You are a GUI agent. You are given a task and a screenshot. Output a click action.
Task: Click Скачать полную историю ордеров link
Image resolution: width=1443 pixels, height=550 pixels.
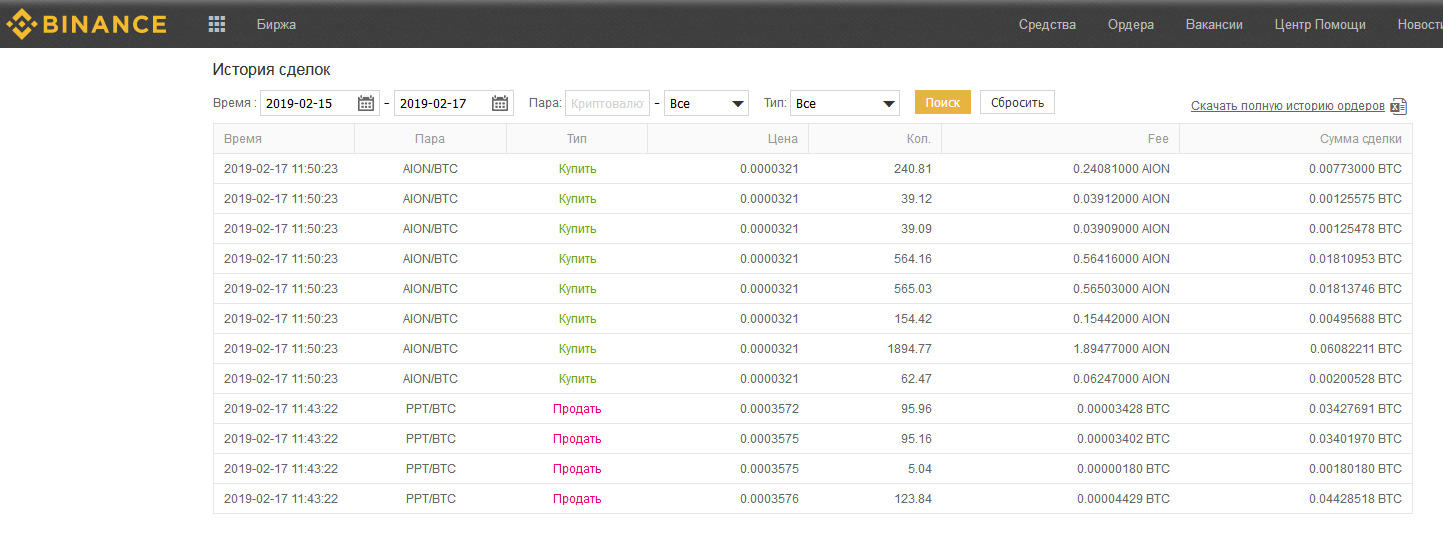[1288, 106]
